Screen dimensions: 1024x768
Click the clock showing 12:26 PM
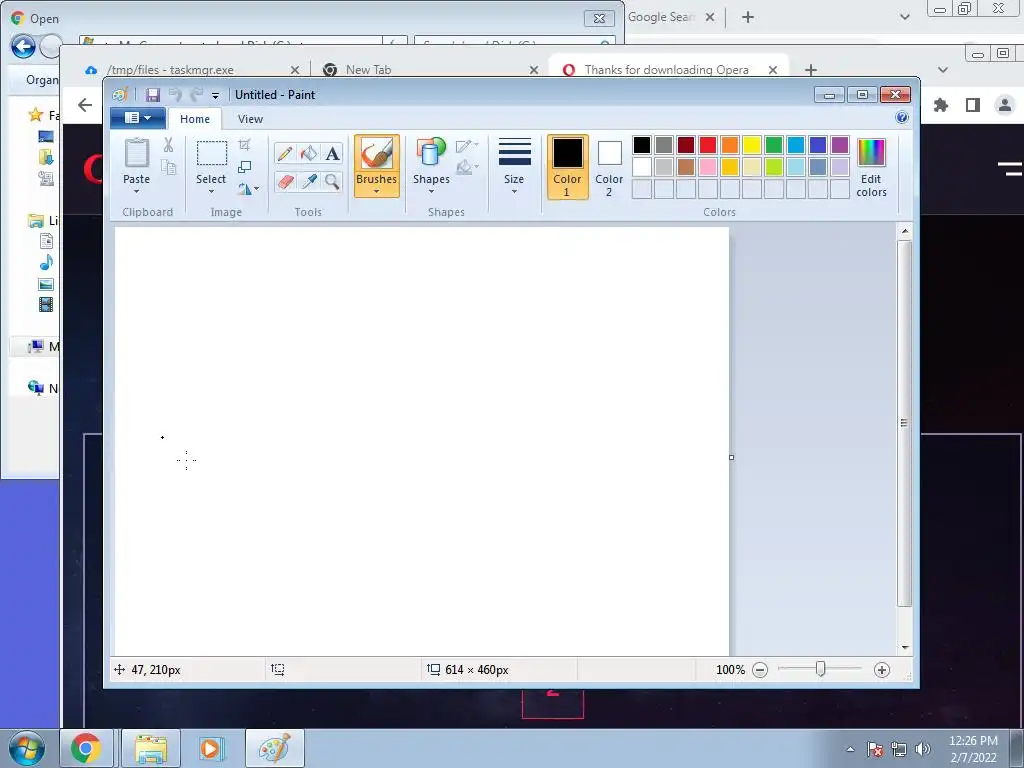(973, 741)
